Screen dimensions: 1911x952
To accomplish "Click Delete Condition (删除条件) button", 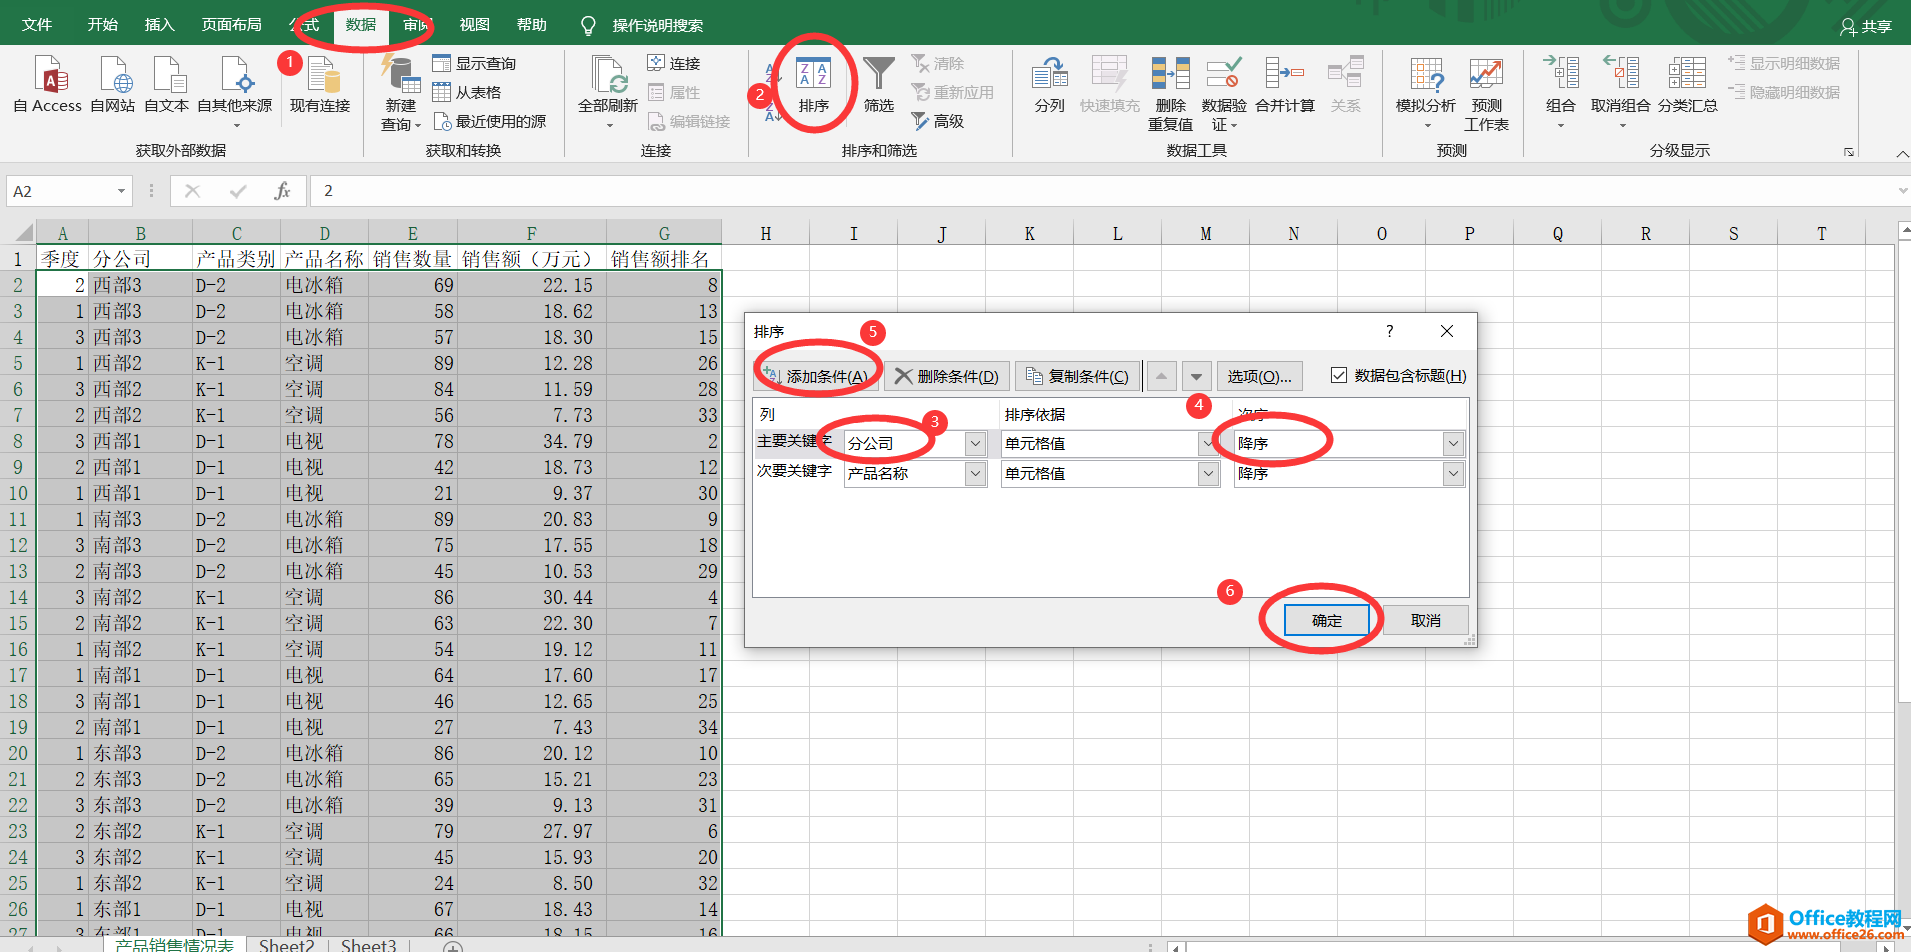I will pyautogui.click(x=946, y=376).
